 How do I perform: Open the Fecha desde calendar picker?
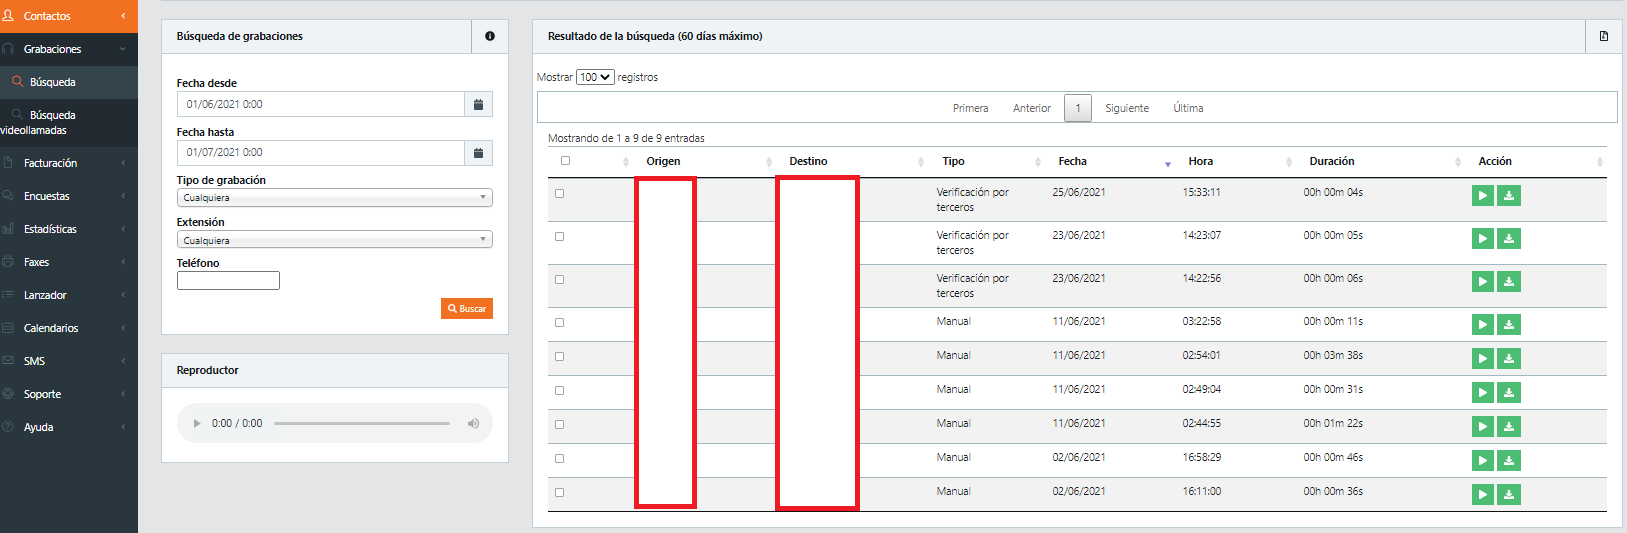coord(478,104)
